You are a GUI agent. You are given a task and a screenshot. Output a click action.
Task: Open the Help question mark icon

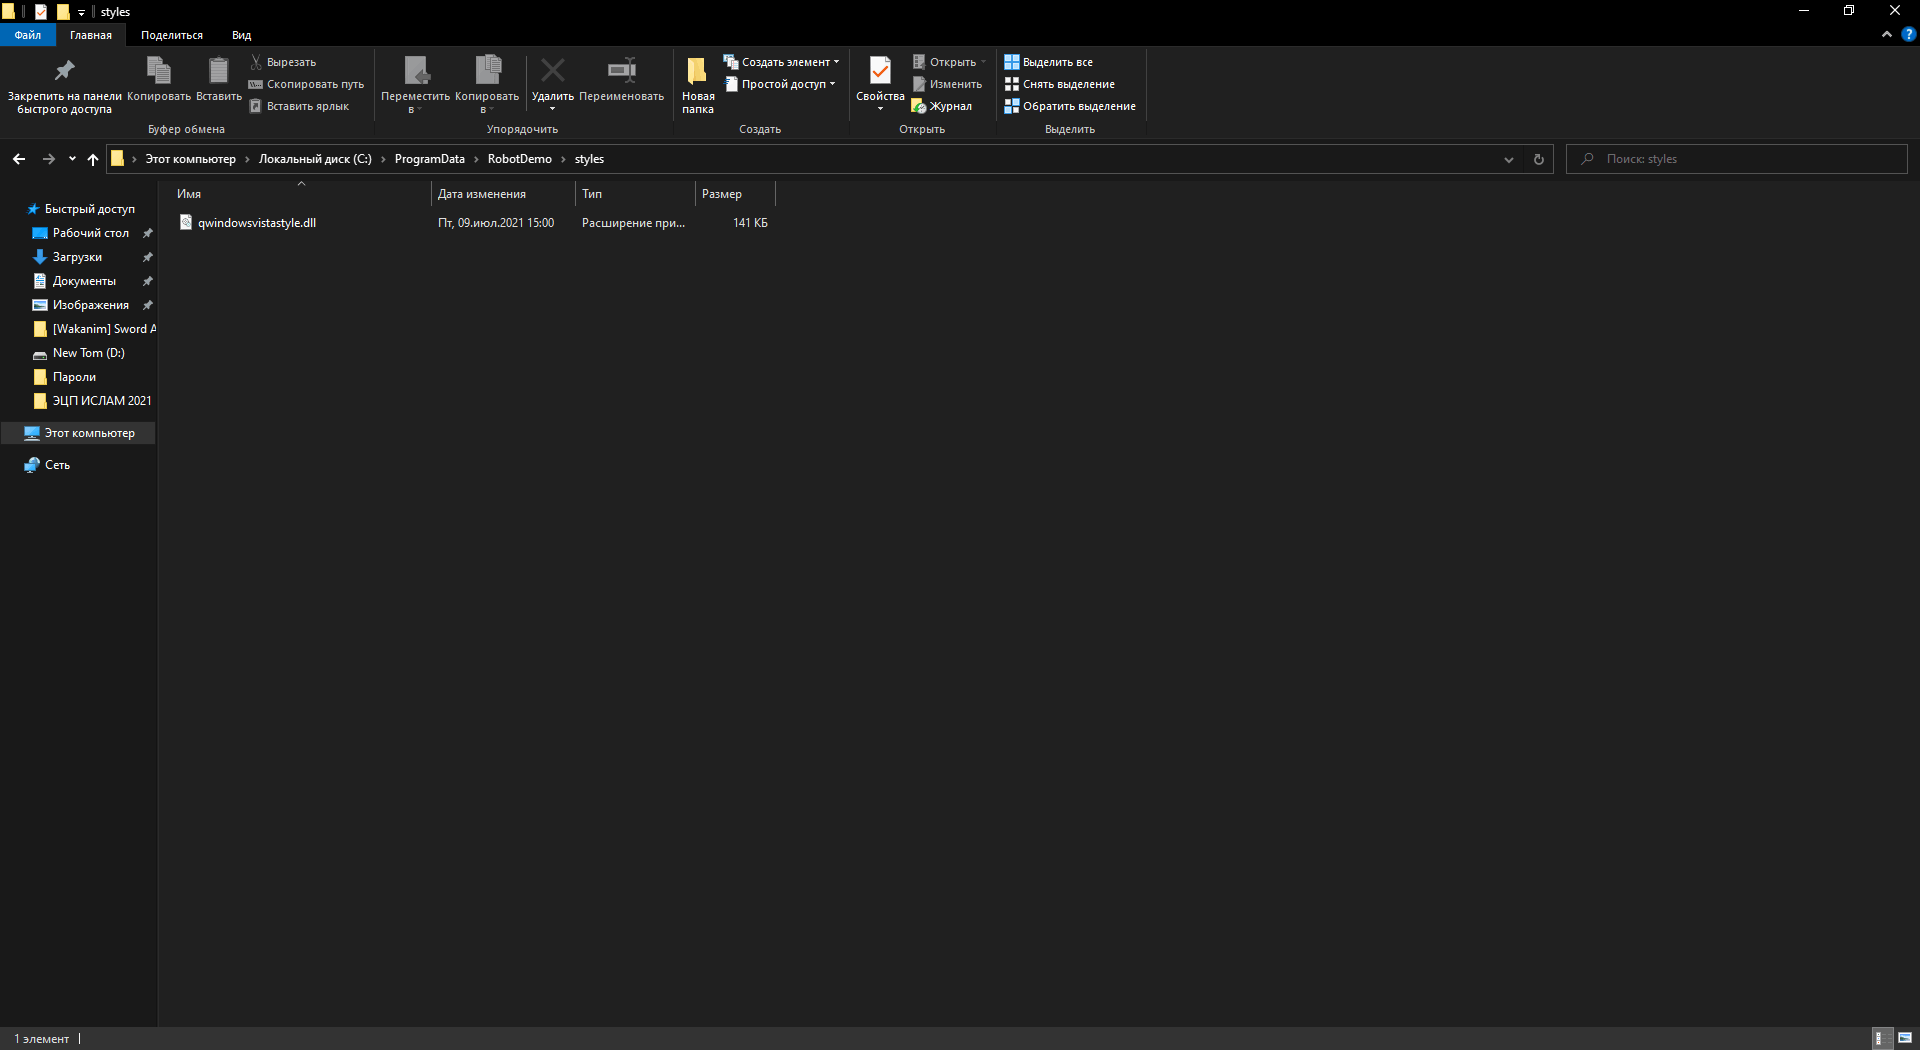coord(1908,34)
